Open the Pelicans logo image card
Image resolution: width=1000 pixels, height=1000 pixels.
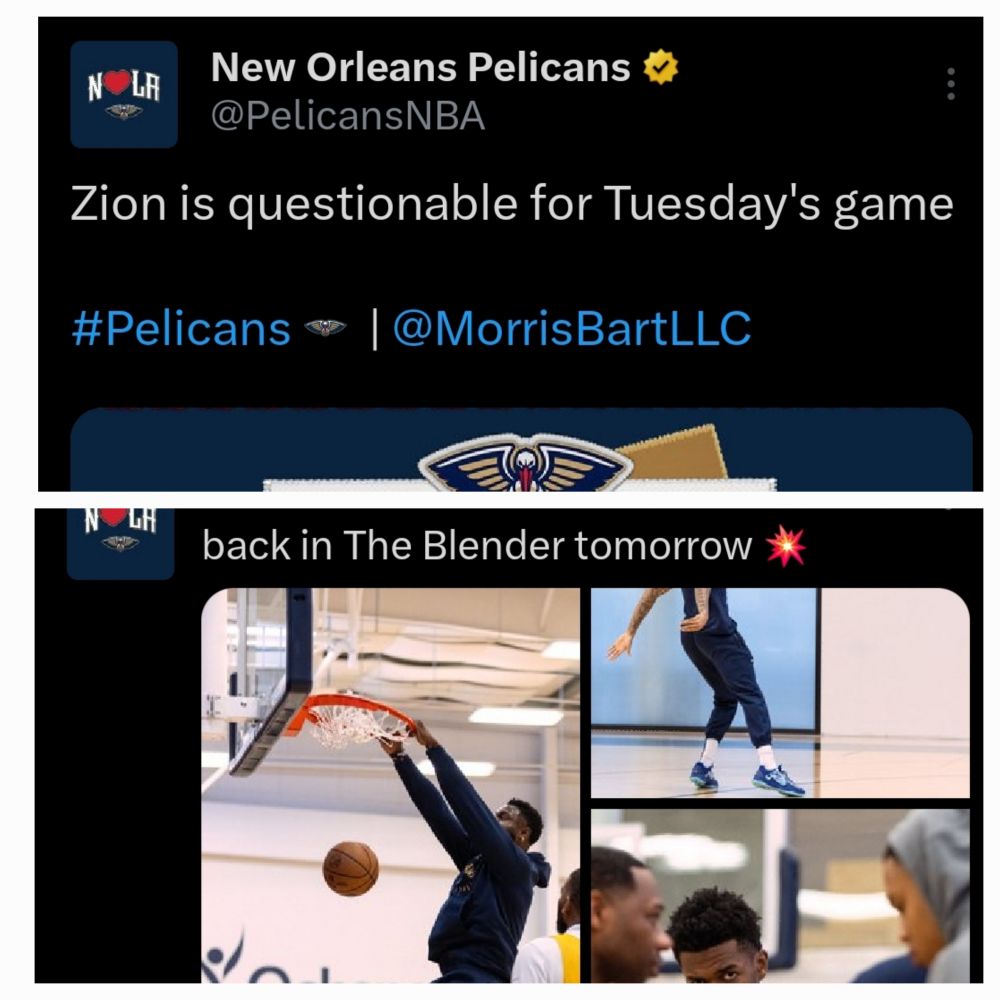(521, 450)
